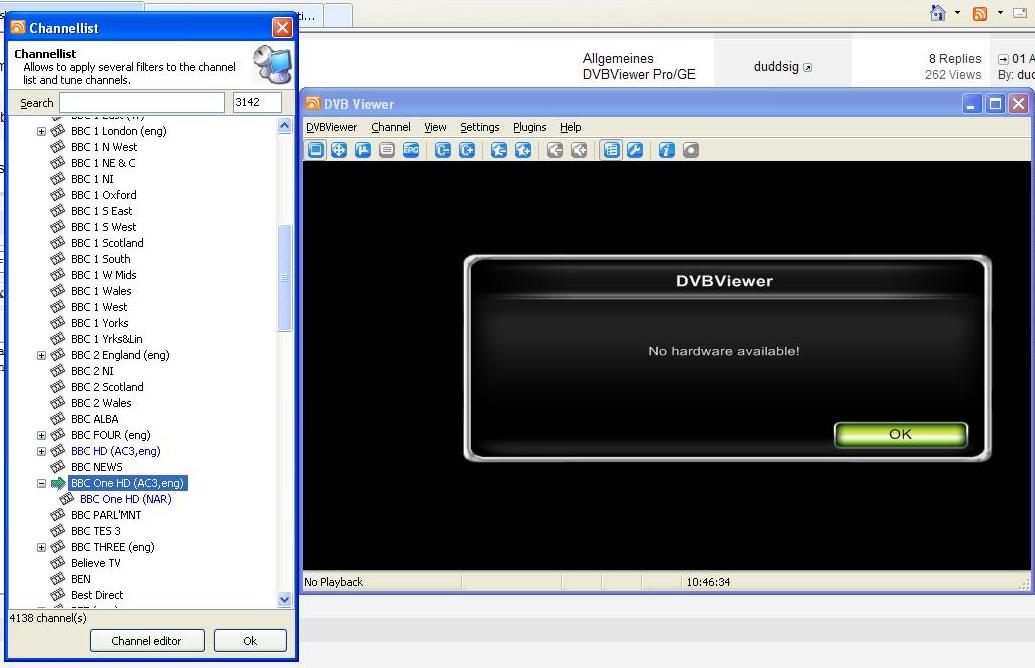Click the favourite minus star icon
This screenshot has width=1035, height=668.
pyautogui.click(x=498, y=150)
